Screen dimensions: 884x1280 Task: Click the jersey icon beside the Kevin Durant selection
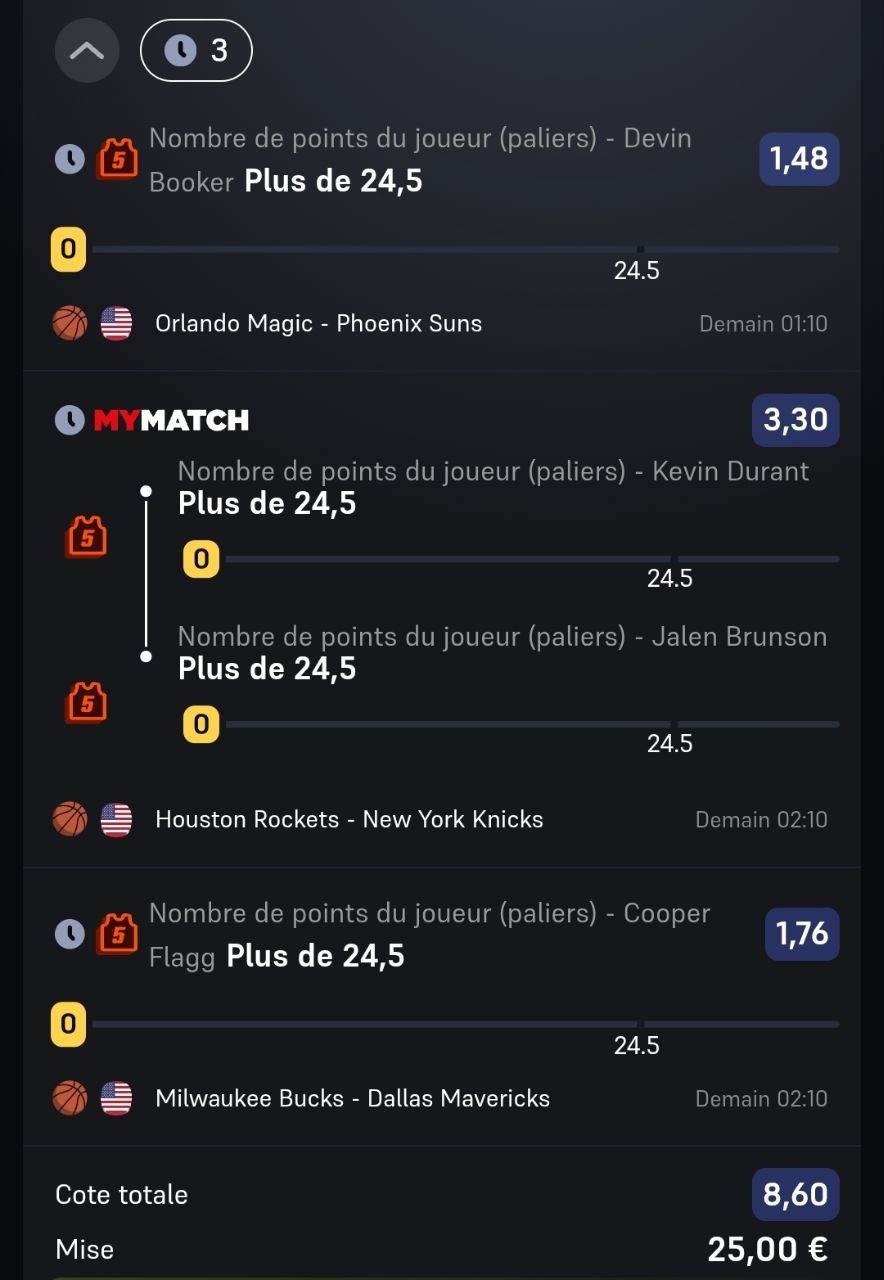[x=86, y=538]
